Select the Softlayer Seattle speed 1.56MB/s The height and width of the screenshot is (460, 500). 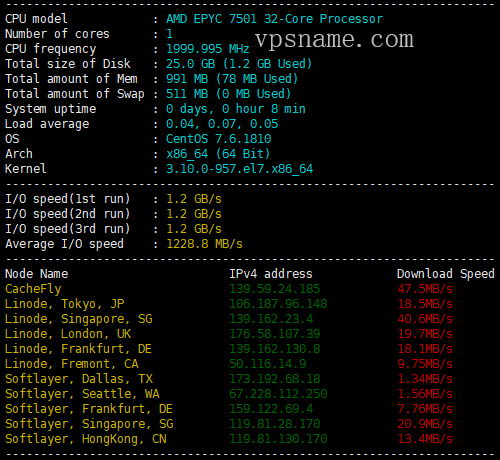[425, 394]
